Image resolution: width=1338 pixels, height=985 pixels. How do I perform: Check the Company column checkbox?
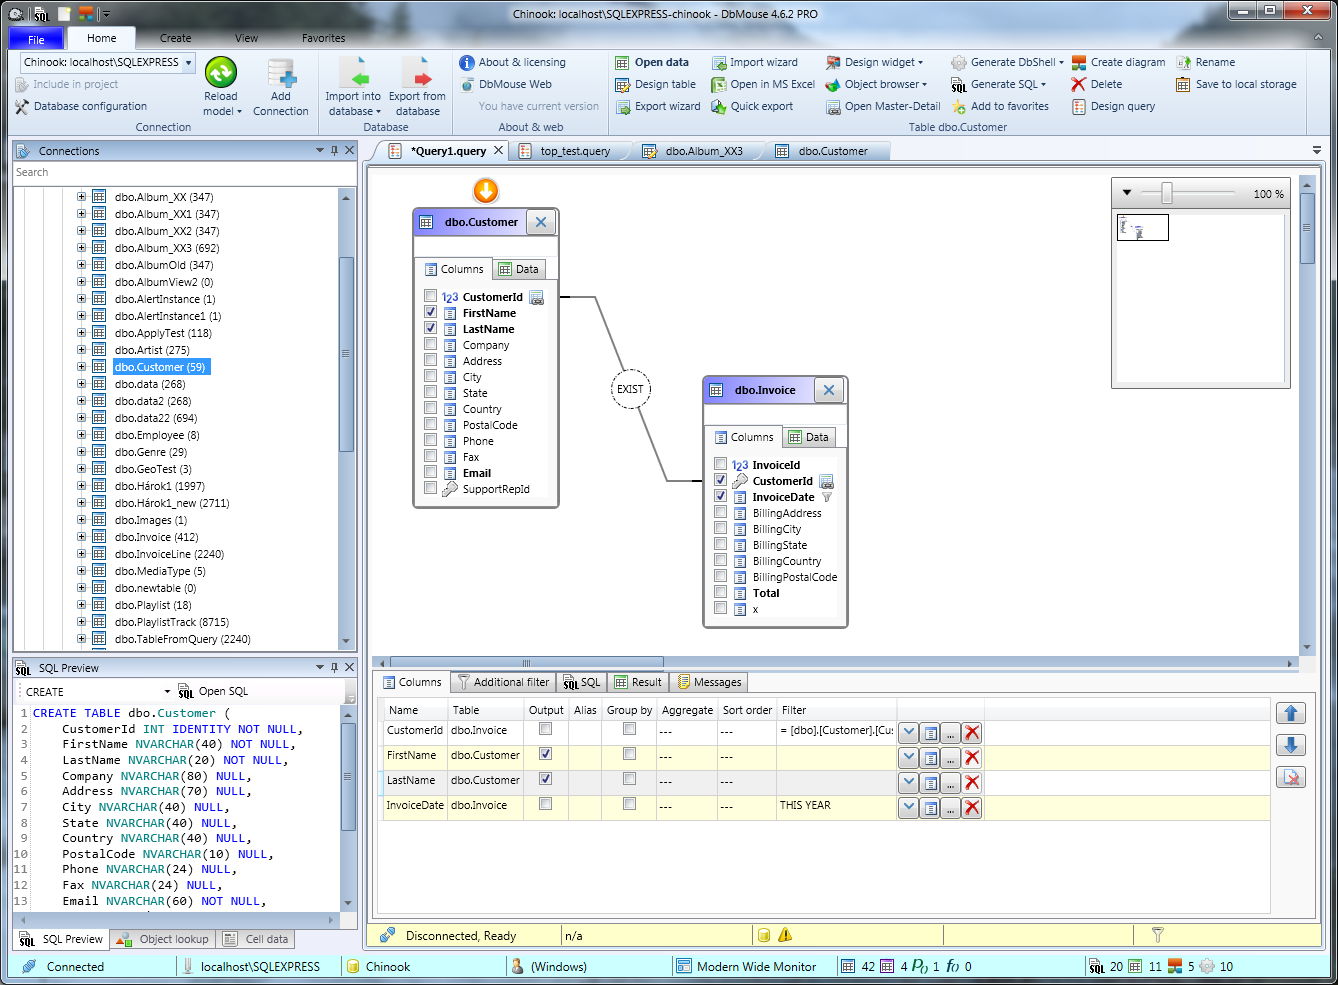pos(430,344)
